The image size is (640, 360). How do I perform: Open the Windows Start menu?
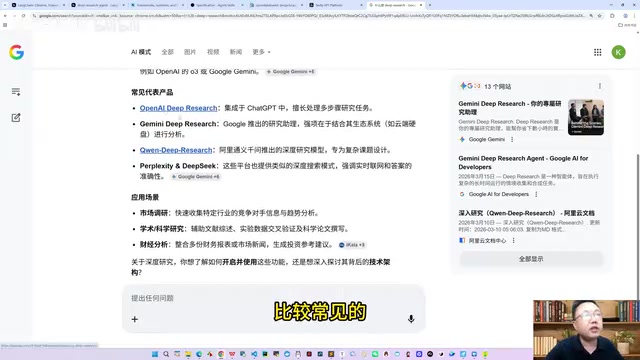pyautogui.click(x=155, y=354)
